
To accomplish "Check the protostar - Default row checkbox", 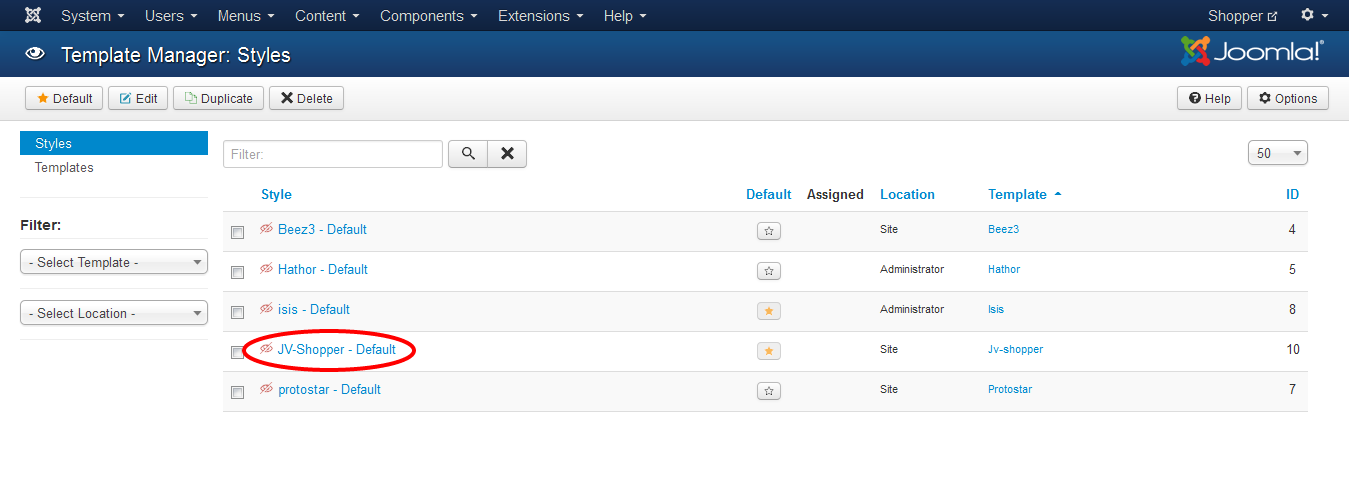I will tap(237, 392).
